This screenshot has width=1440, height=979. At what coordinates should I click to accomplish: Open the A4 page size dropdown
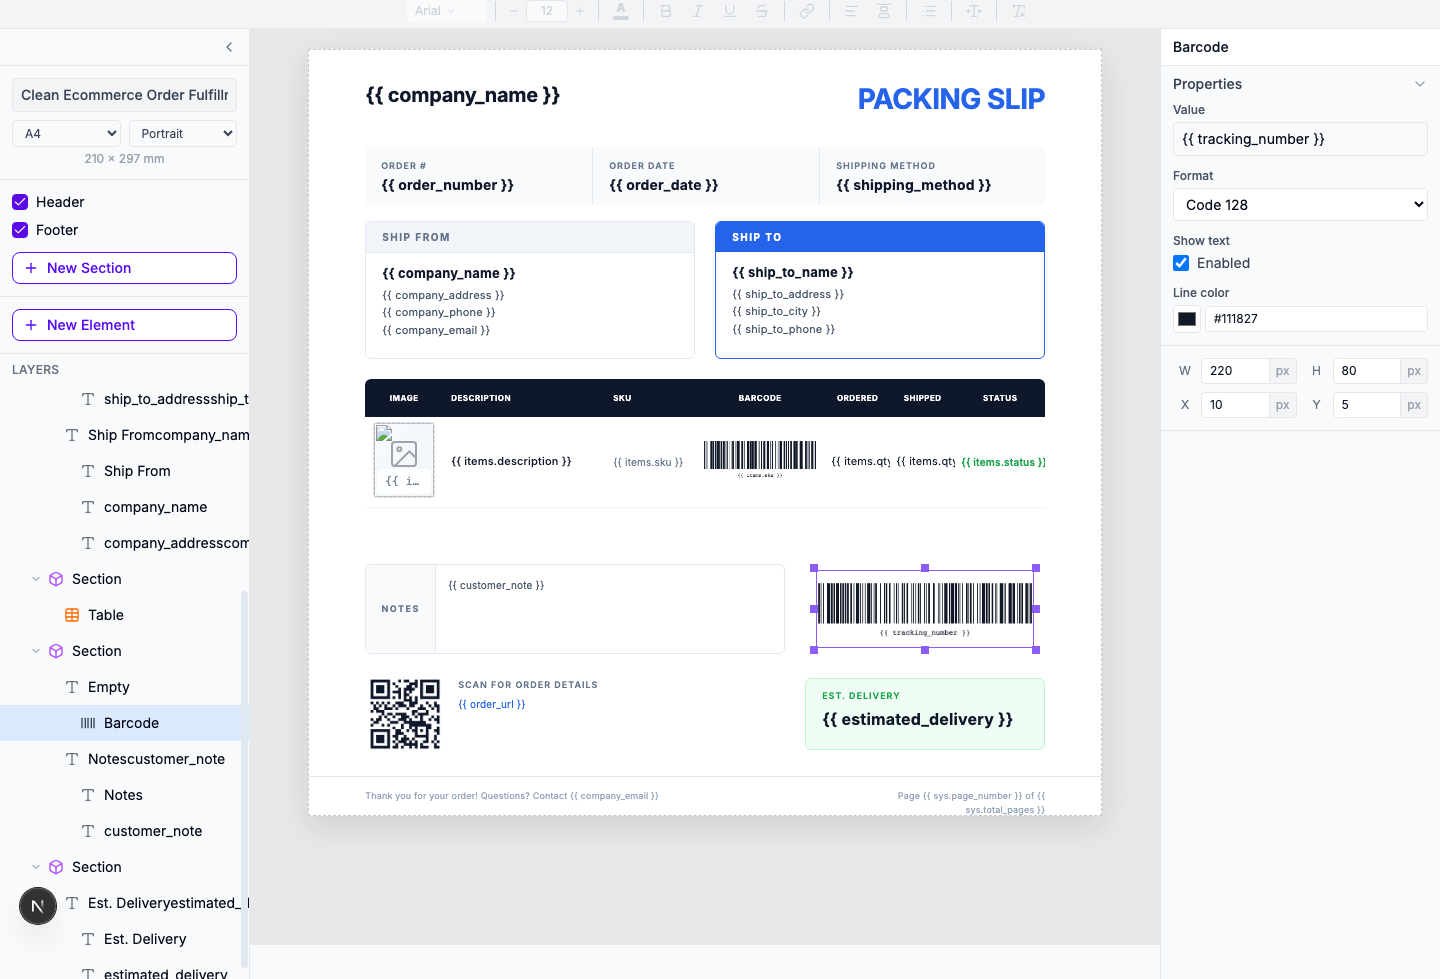click(67, 133)
